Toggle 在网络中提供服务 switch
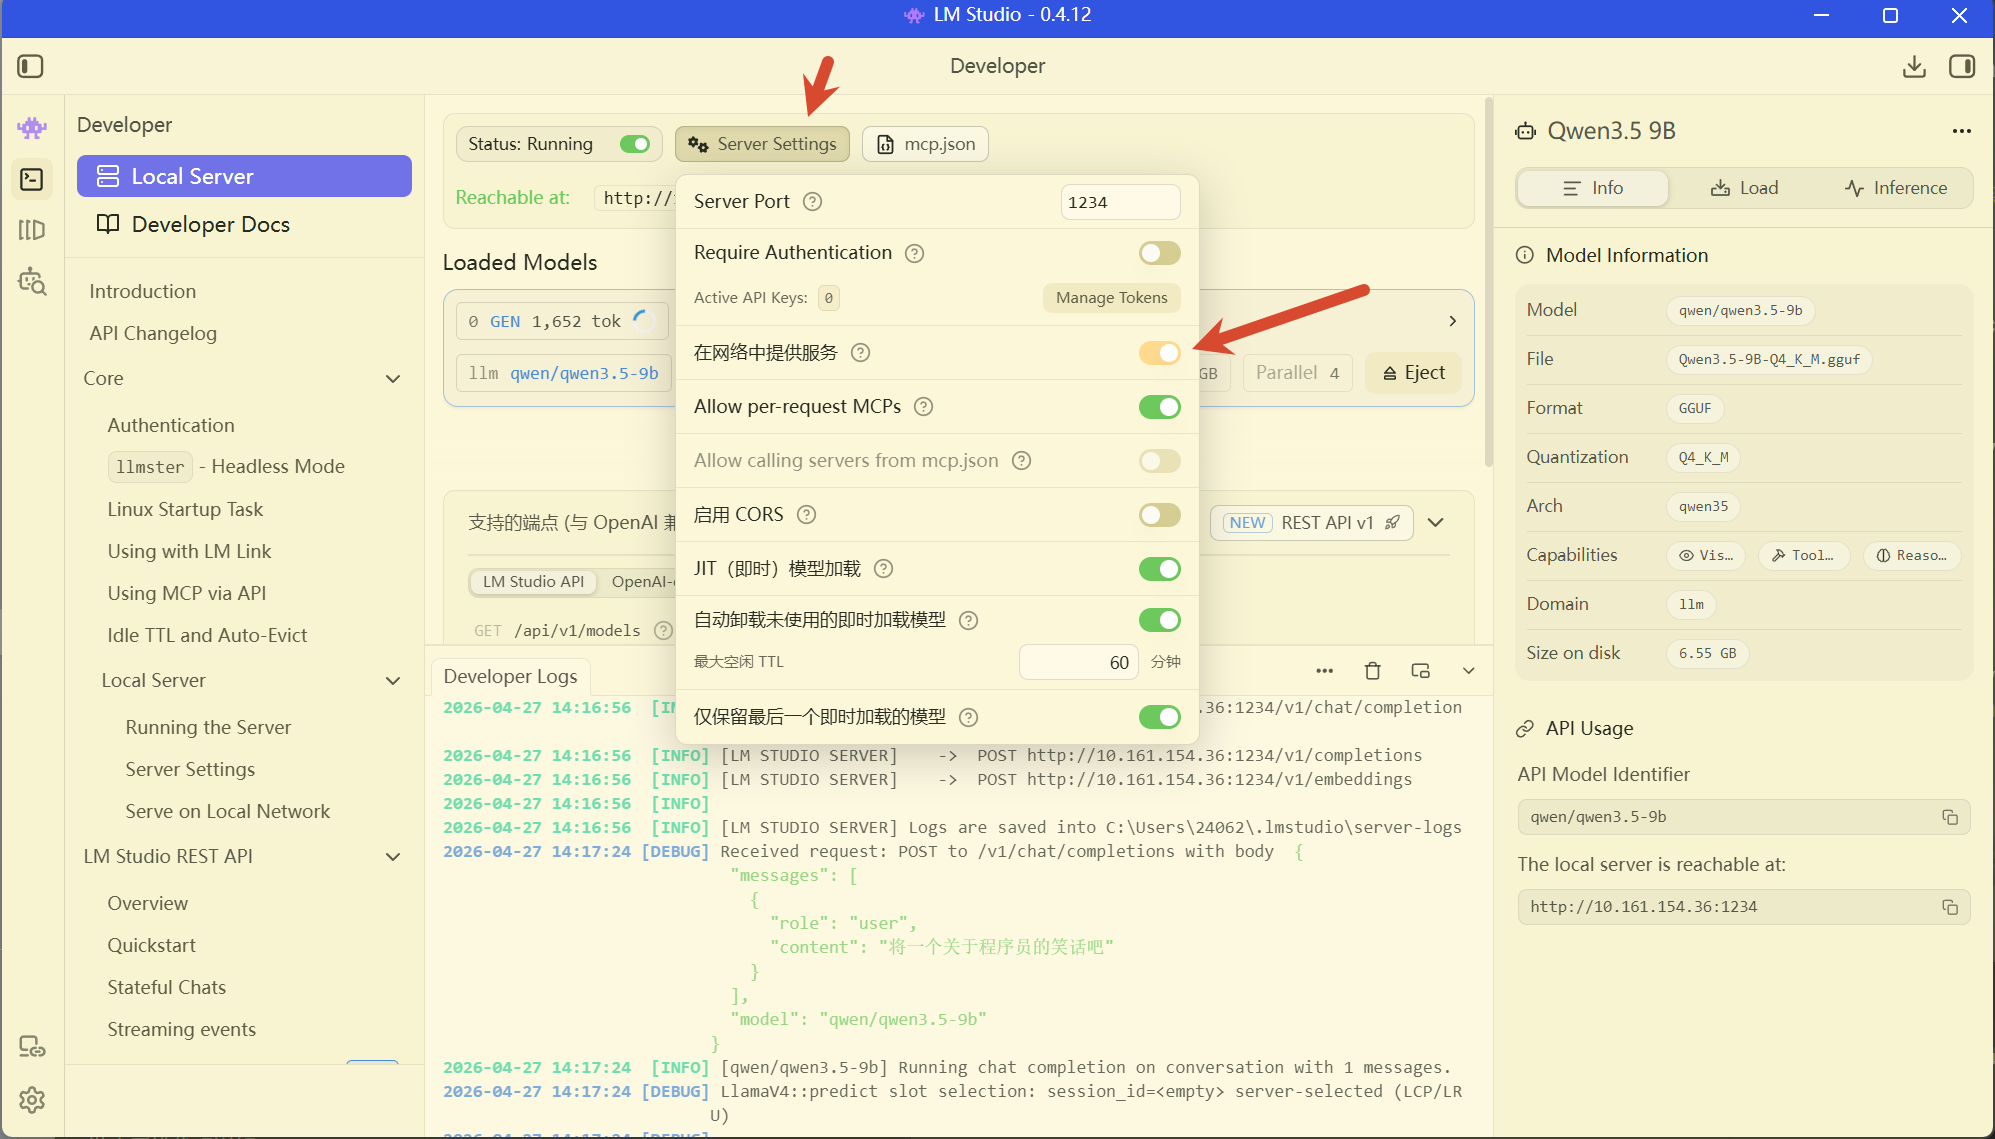Screen dimensions: 1995x1139 pos(1160,353)
